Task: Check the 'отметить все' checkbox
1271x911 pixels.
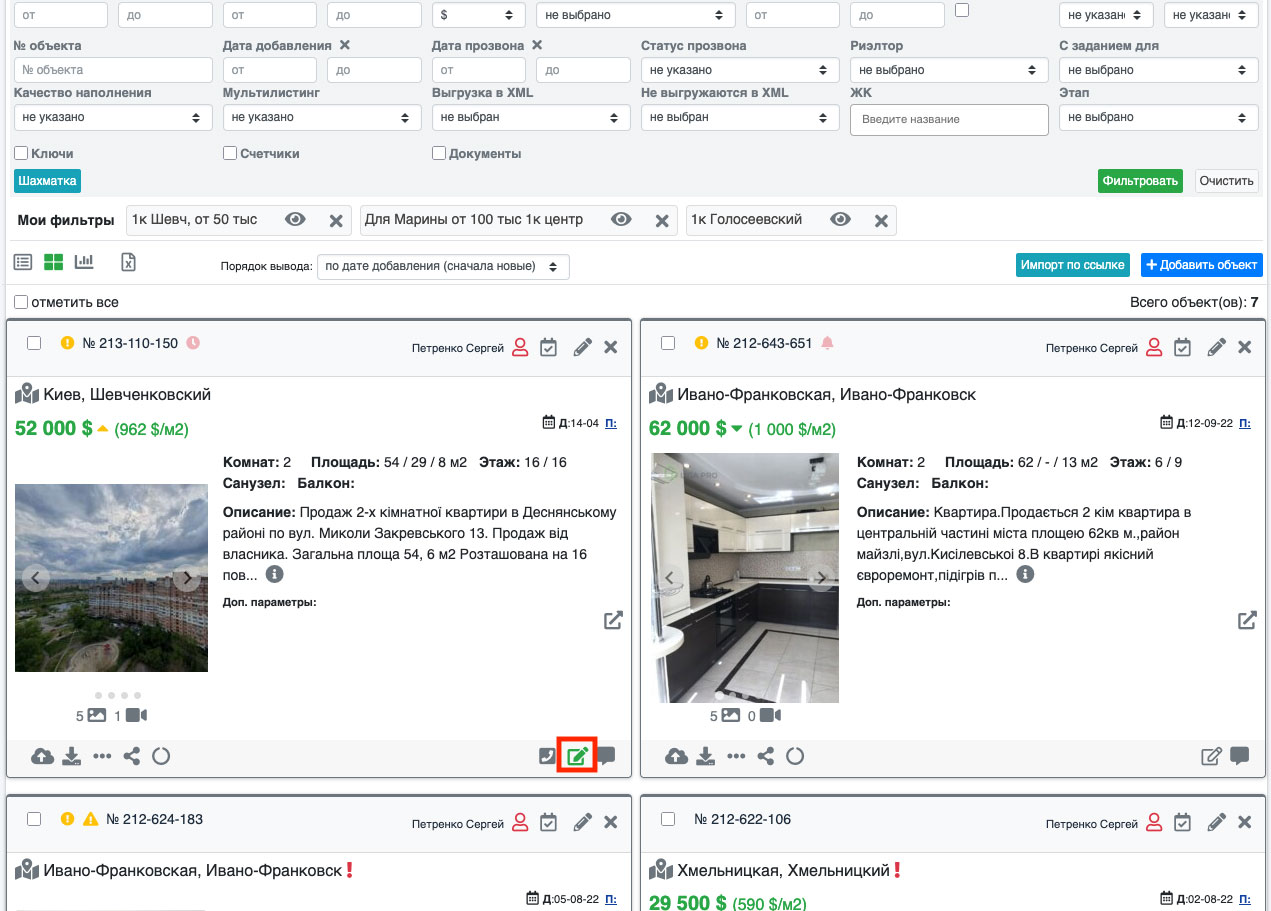Action: [21, 302]
